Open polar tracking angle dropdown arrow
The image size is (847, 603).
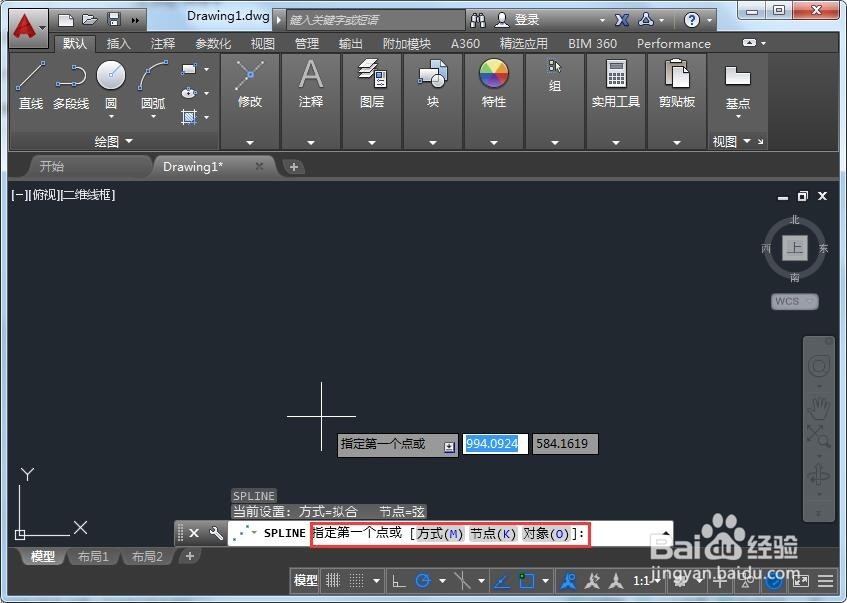pos(442,581)
